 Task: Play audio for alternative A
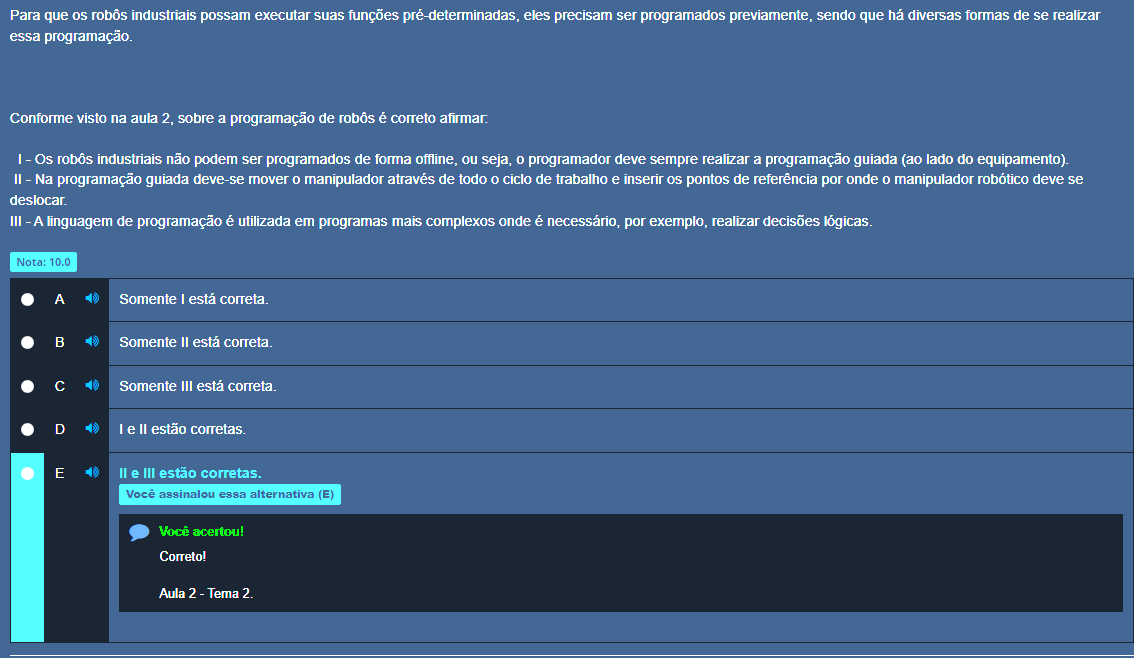pos(92,299)
